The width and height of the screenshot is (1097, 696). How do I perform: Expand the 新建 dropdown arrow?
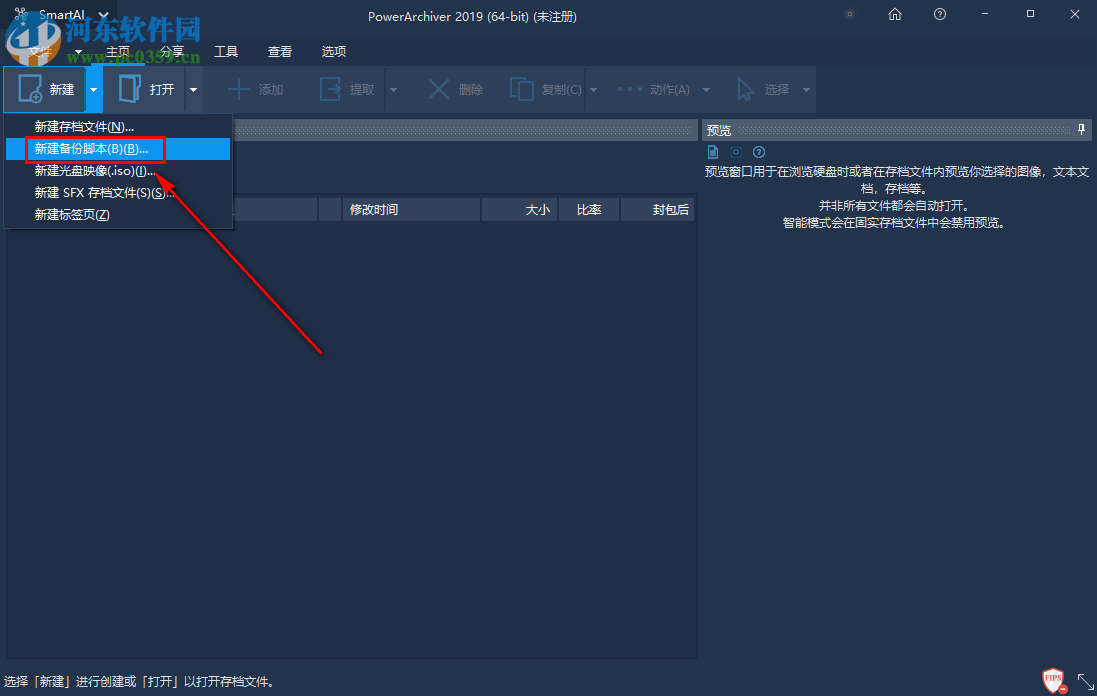point(92,89)
